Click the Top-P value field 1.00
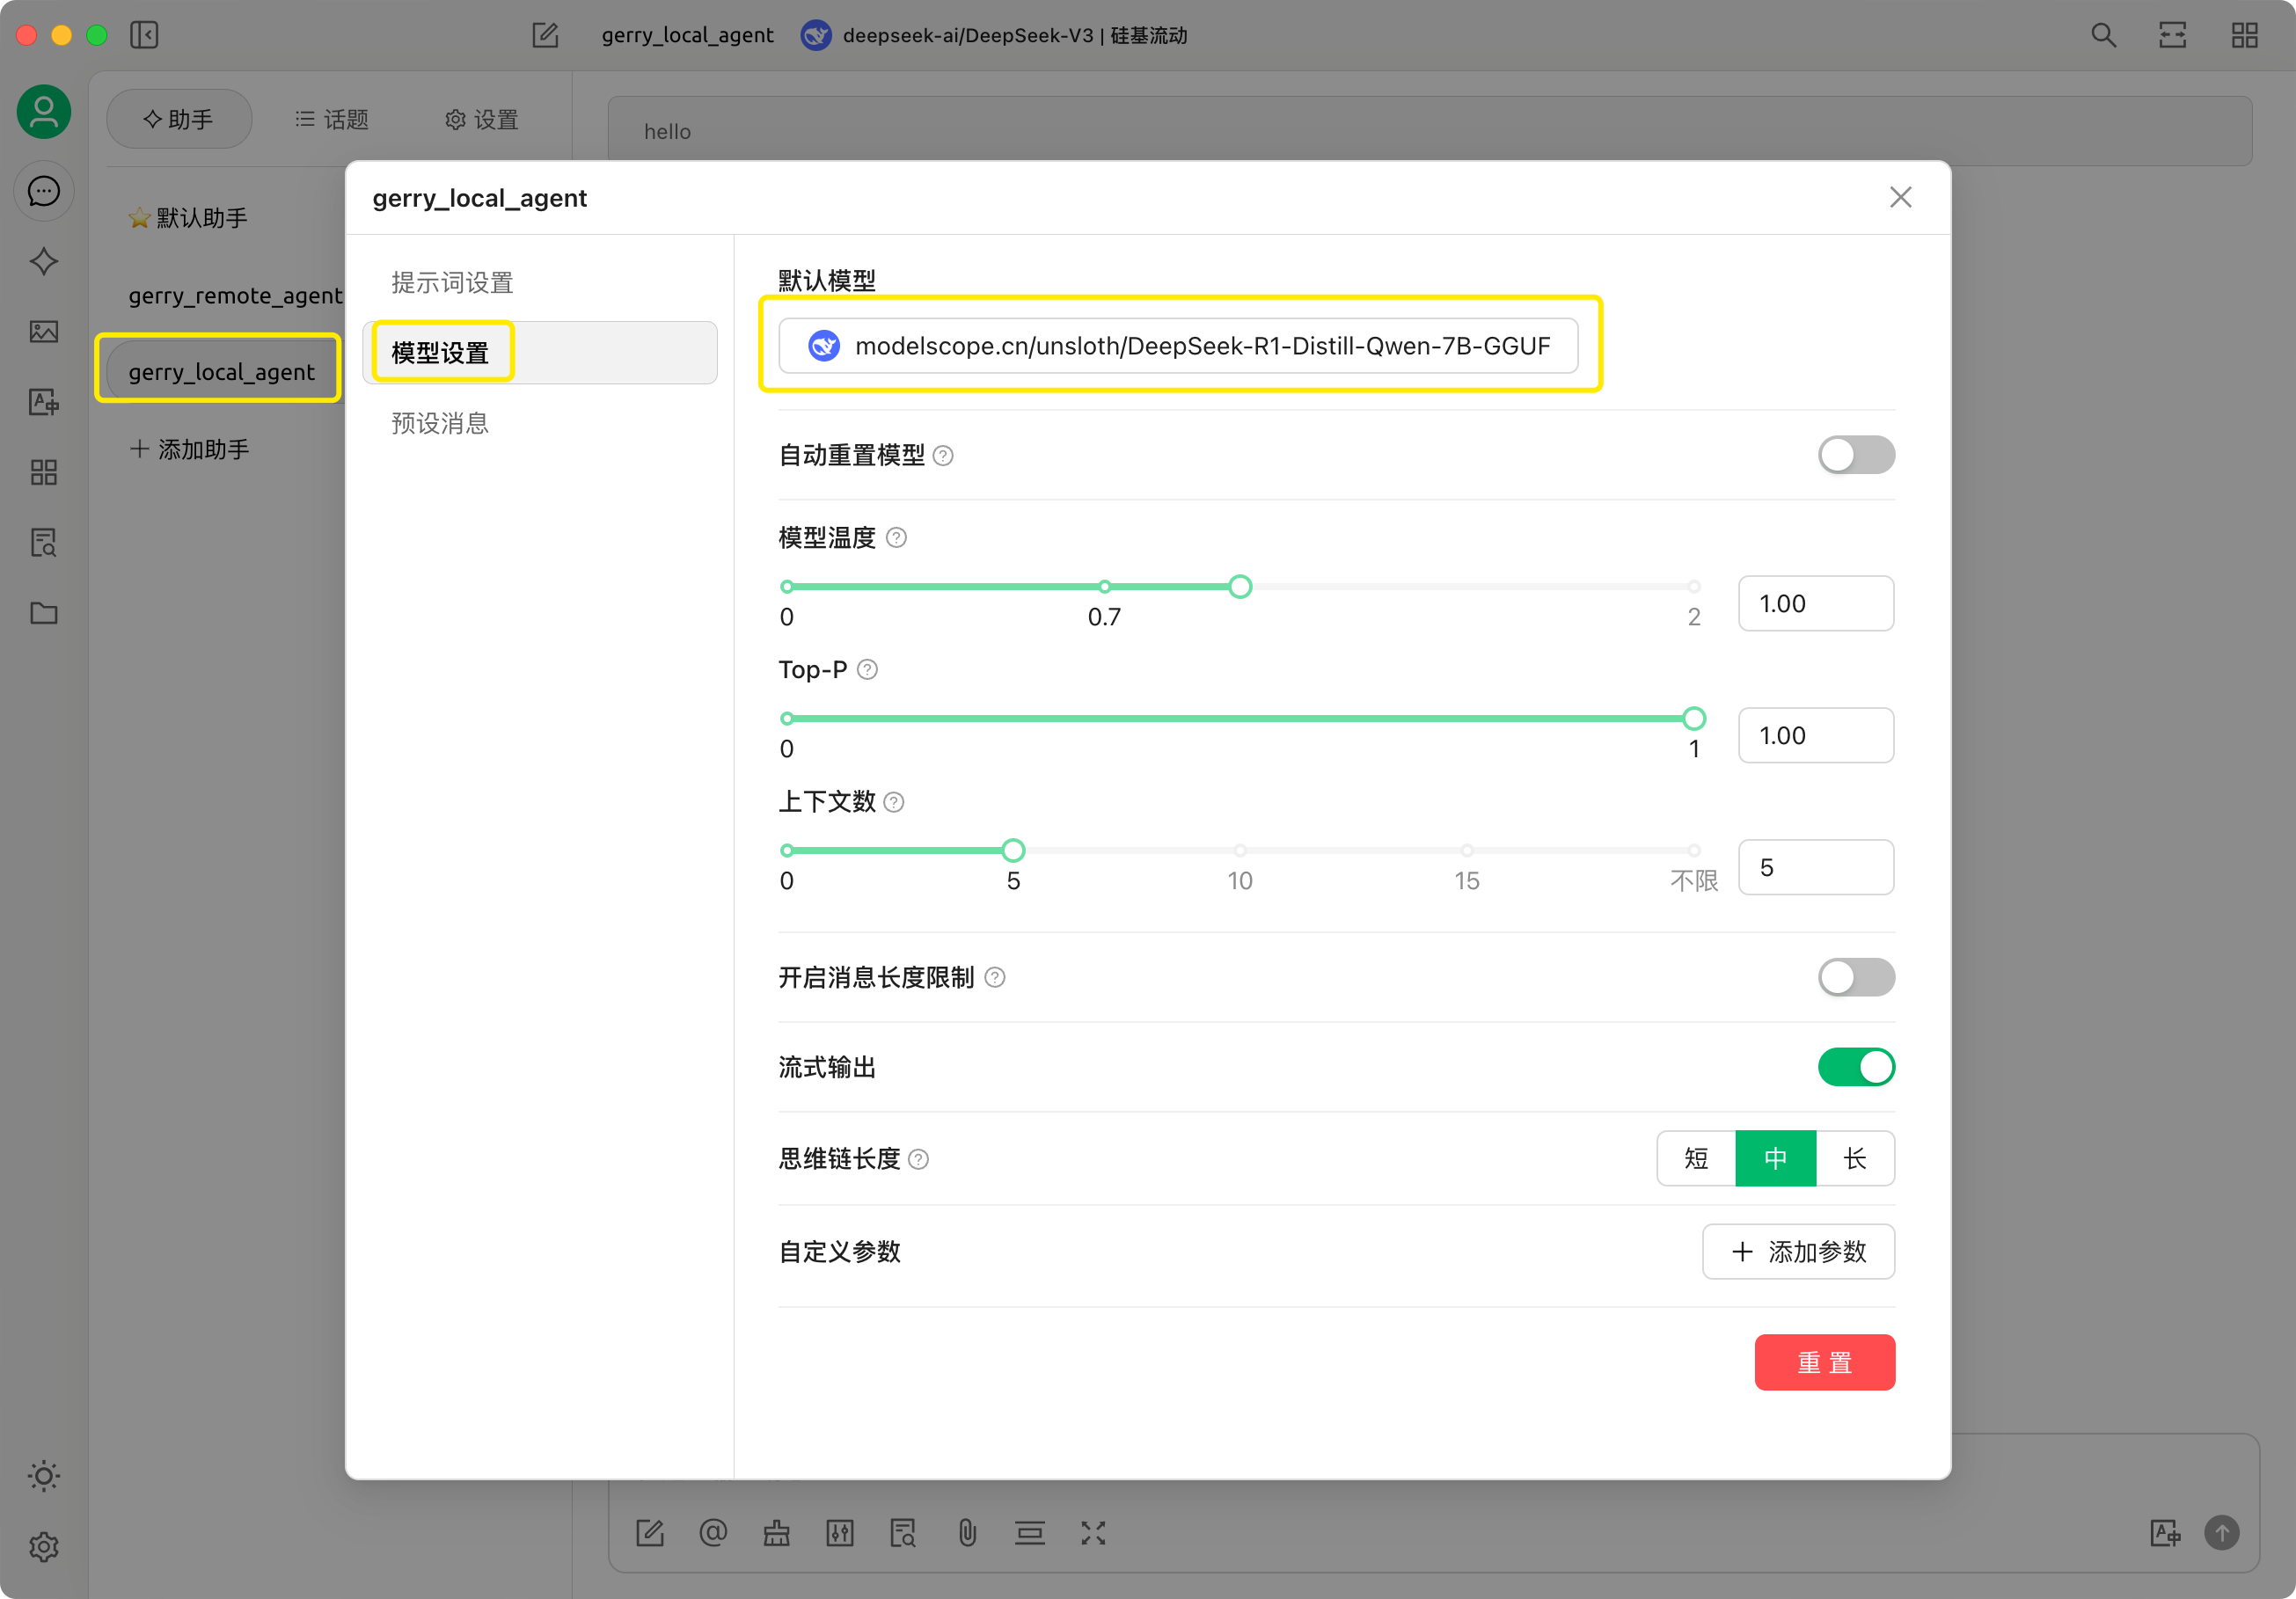The image size is (2296, 1599). click(x=1816, y=736)
